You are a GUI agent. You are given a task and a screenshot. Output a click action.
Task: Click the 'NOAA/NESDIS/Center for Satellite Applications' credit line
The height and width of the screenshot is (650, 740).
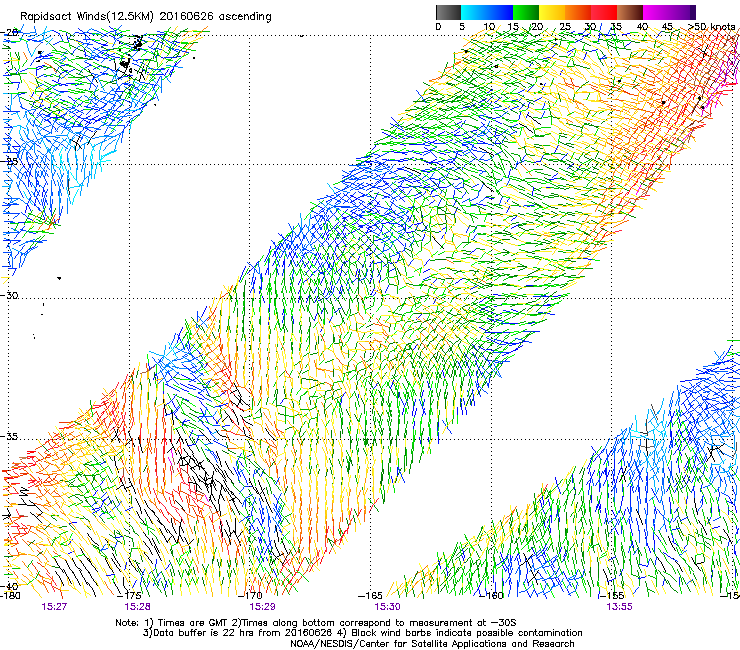(x=432, y=644)
